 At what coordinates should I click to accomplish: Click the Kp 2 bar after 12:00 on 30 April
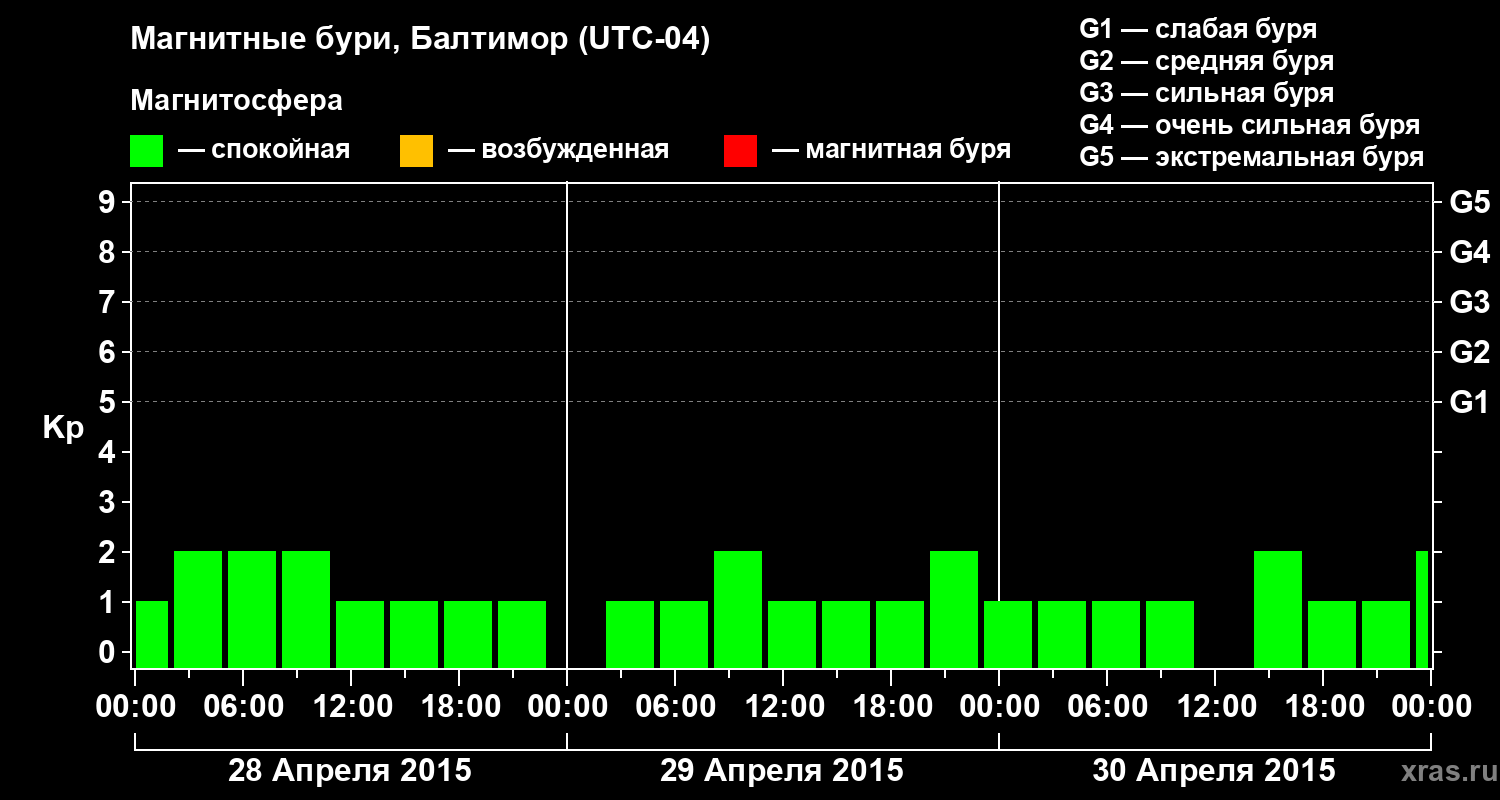pos(1278,609)
